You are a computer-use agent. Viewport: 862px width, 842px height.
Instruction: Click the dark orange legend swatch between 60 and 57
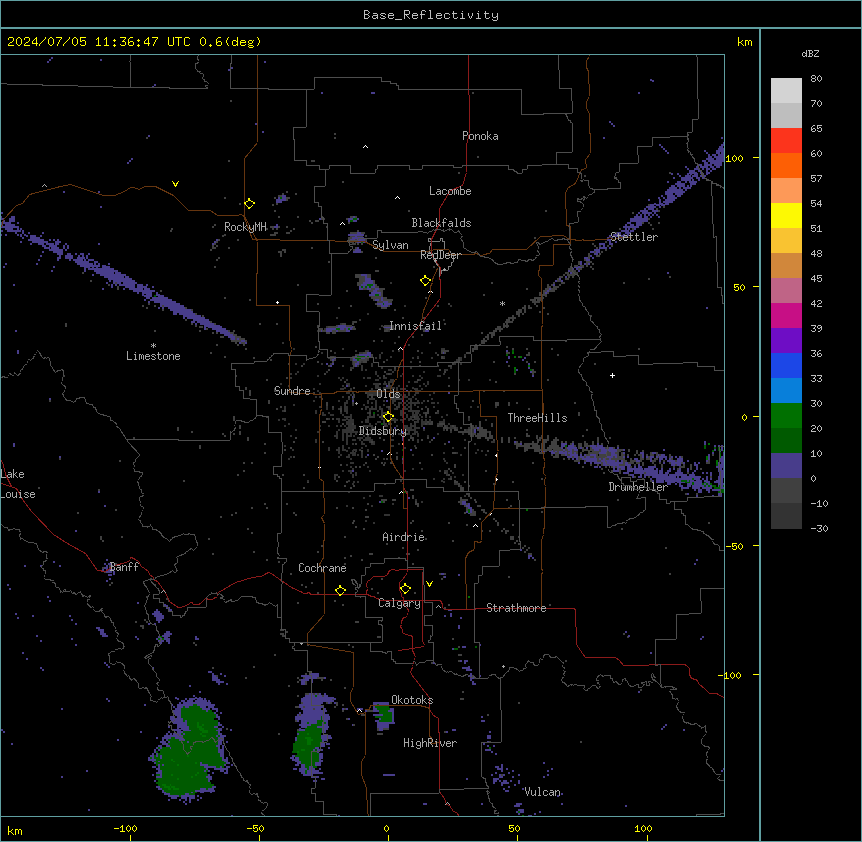click(786, 165)
